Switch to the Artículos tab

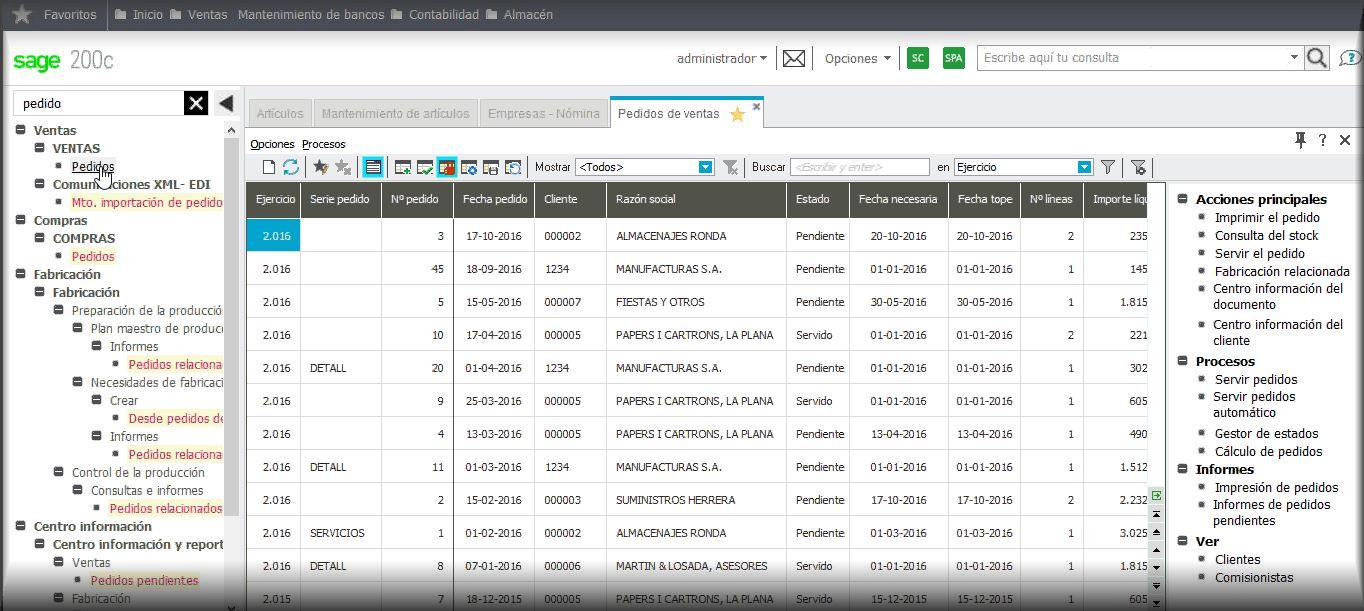point(280,114)
